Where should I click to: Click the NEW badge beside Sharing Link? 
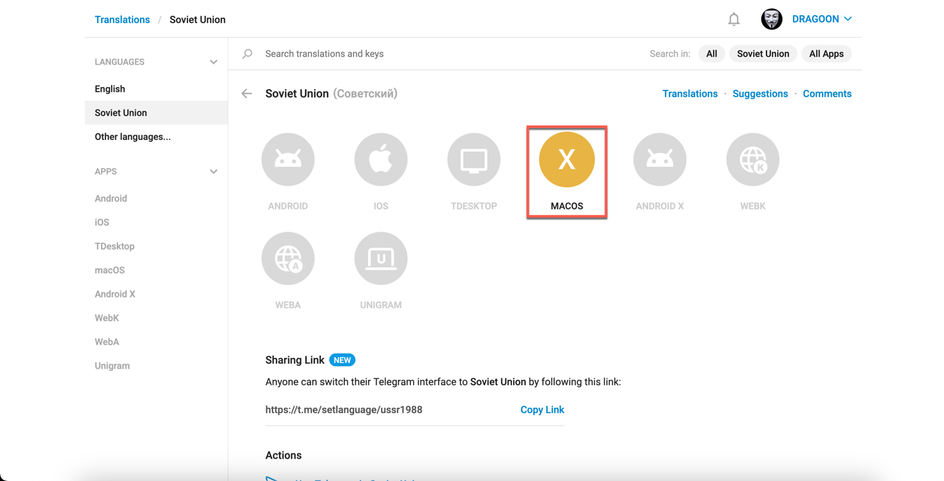coord(342,360)
